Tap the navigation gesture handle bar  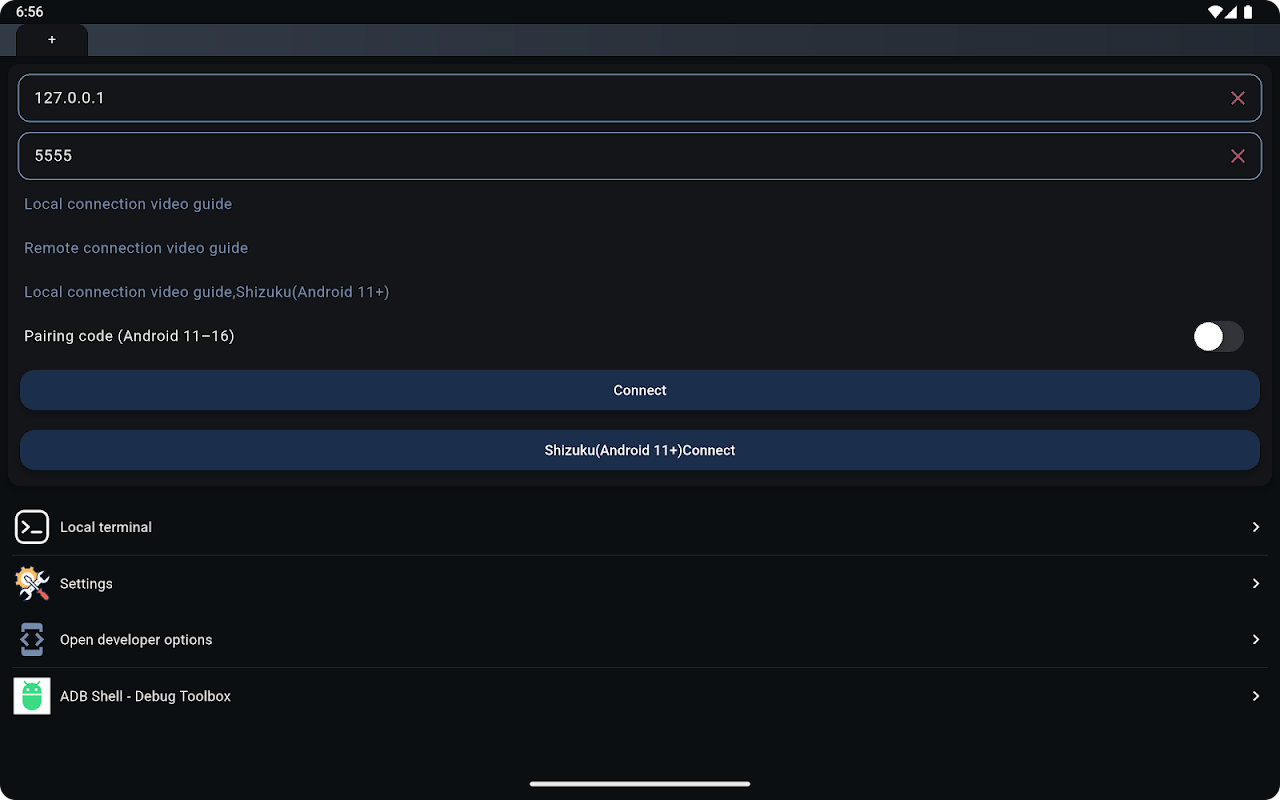640,784
